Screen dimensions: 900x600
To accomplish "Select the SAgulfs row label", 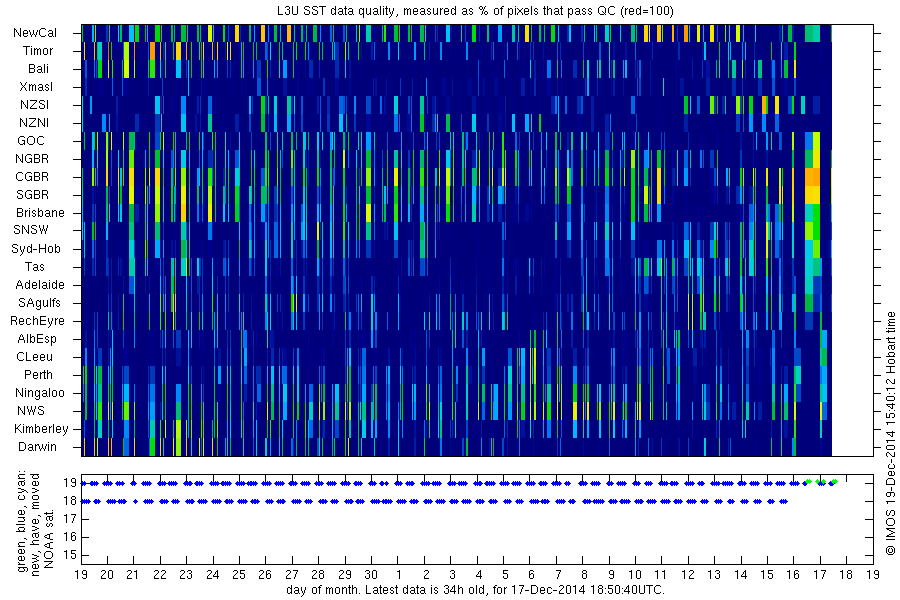I will (x=39, y=303).
